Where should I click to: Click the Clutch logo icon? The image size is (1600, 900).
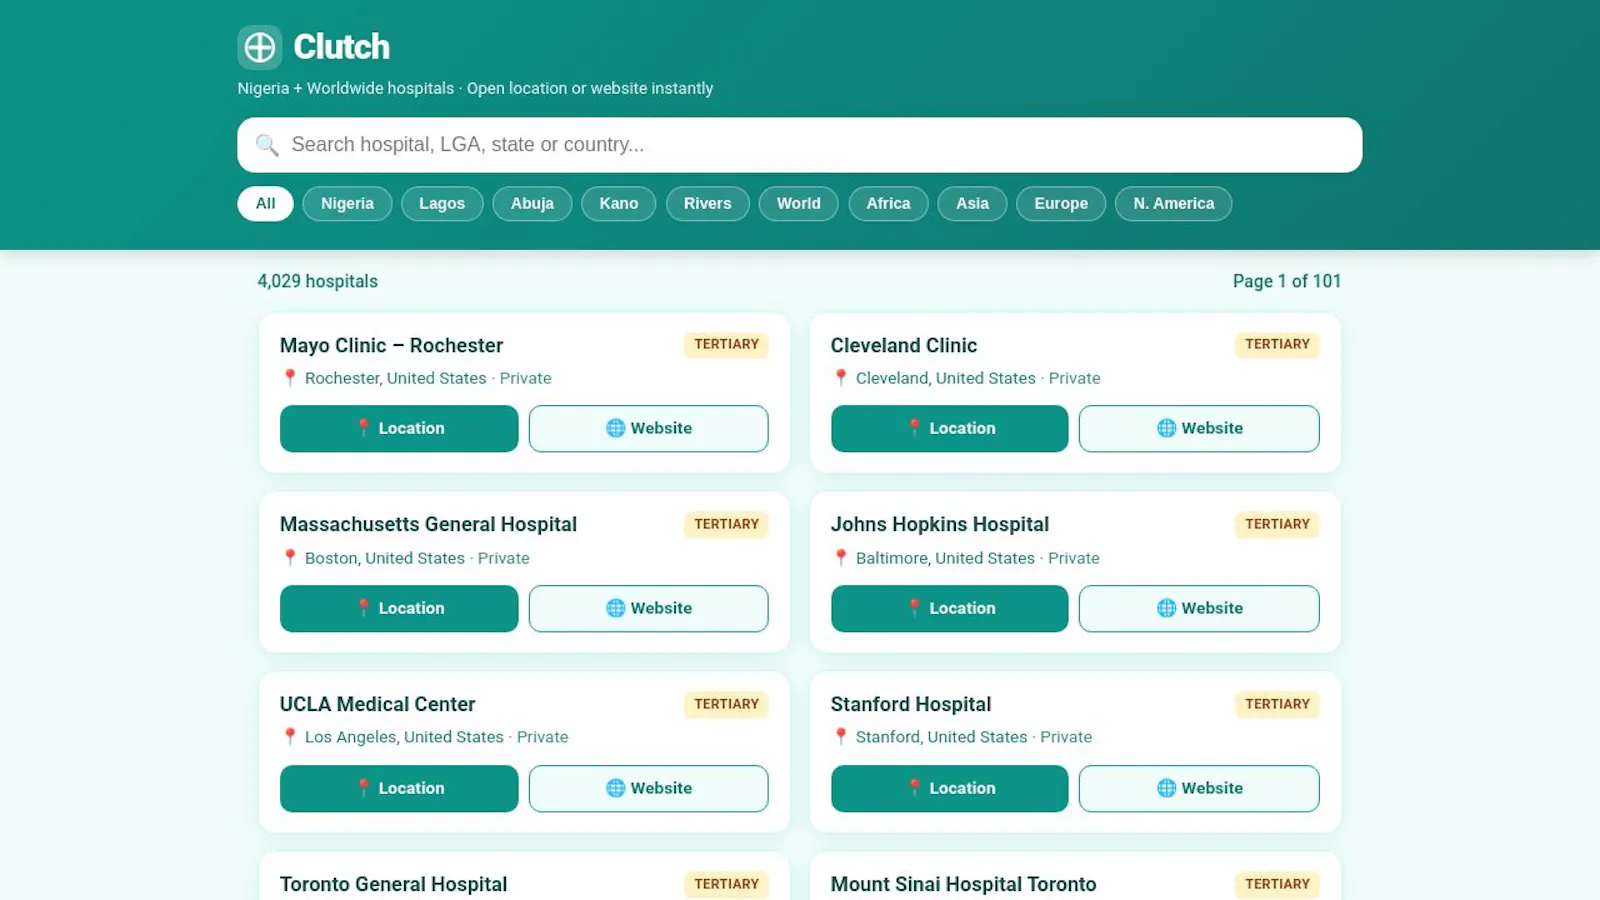point(259,47)
